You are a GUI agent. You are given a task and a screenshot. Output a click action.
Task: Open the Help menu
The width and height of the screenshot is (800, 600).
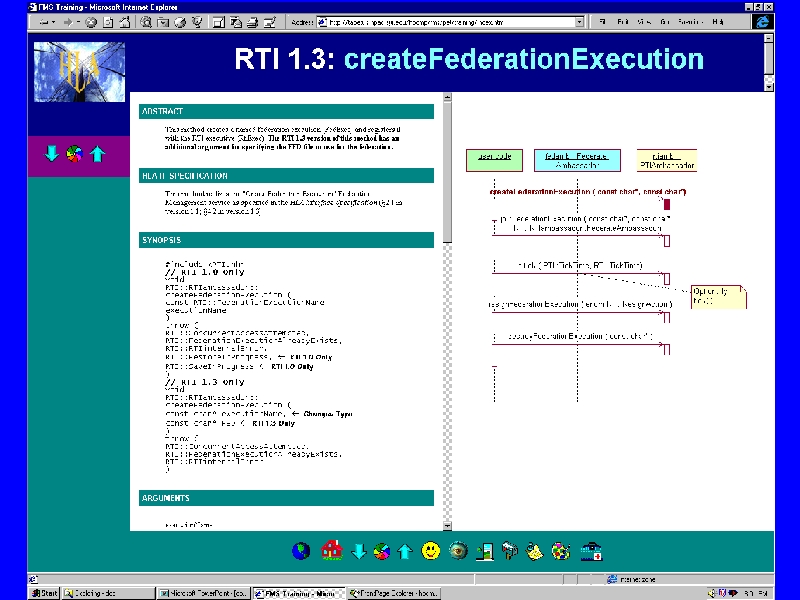coord(718,22)
